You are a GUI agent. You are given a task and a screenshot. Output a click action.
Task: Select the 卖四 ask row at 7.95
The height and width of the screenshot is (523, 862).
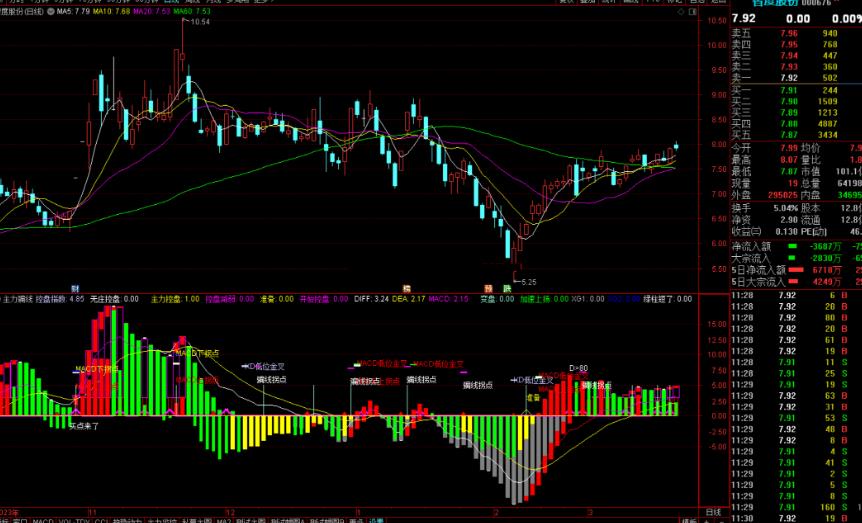pos(795,45)
